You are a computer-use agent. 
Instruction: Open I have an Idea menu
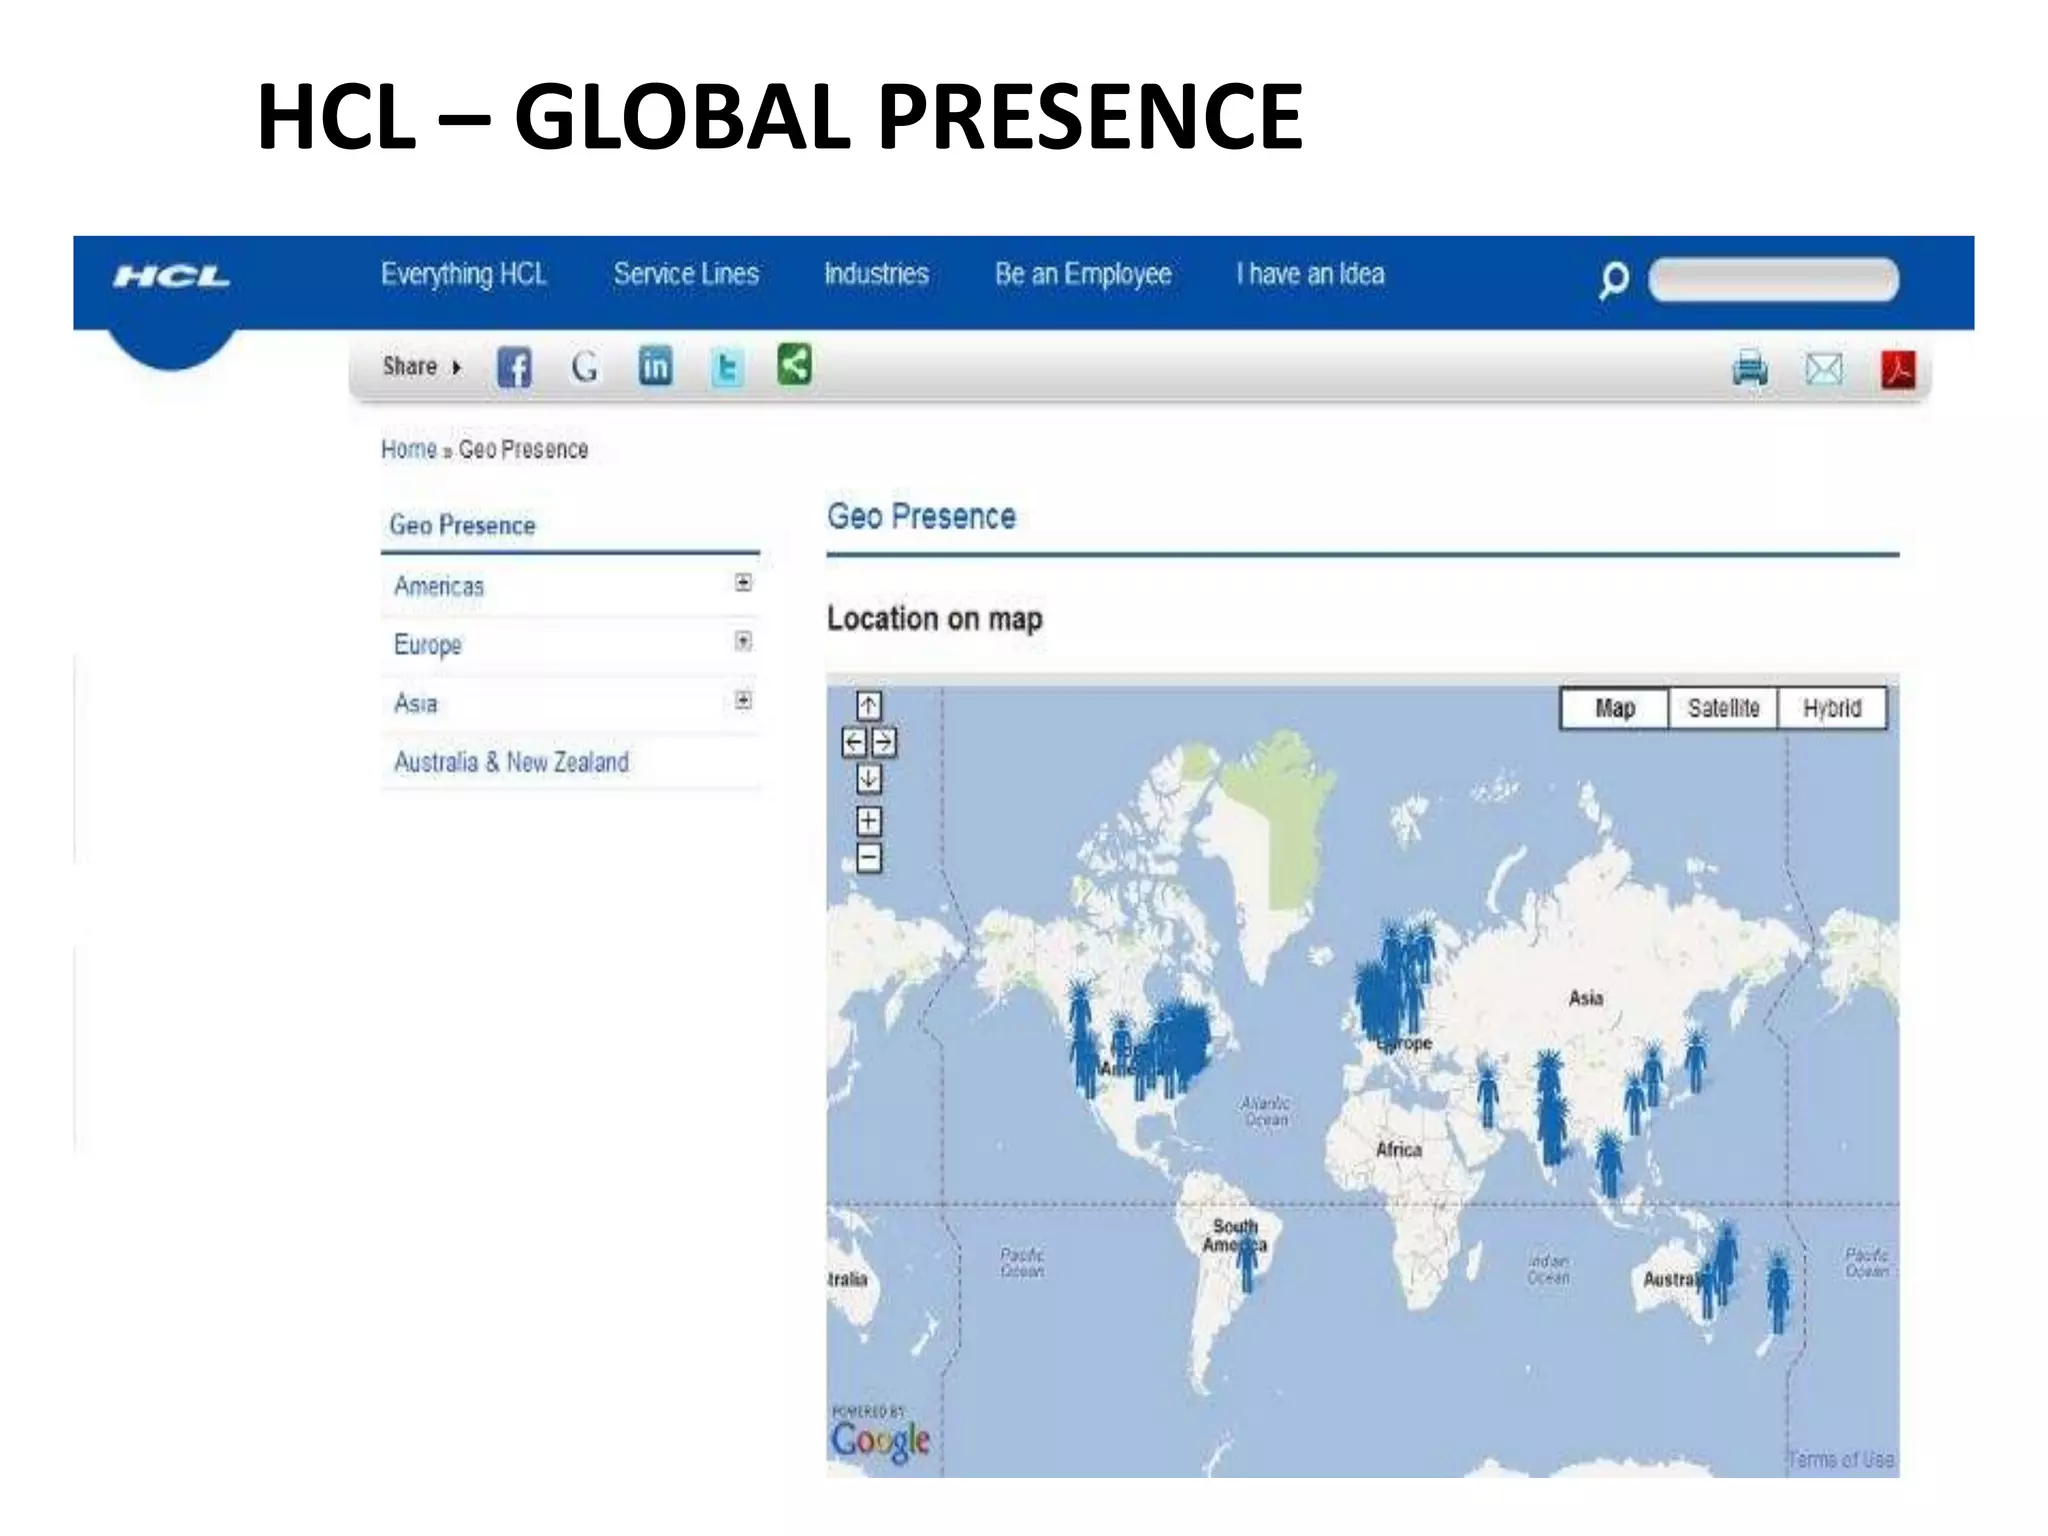(x=1310, y=274)
